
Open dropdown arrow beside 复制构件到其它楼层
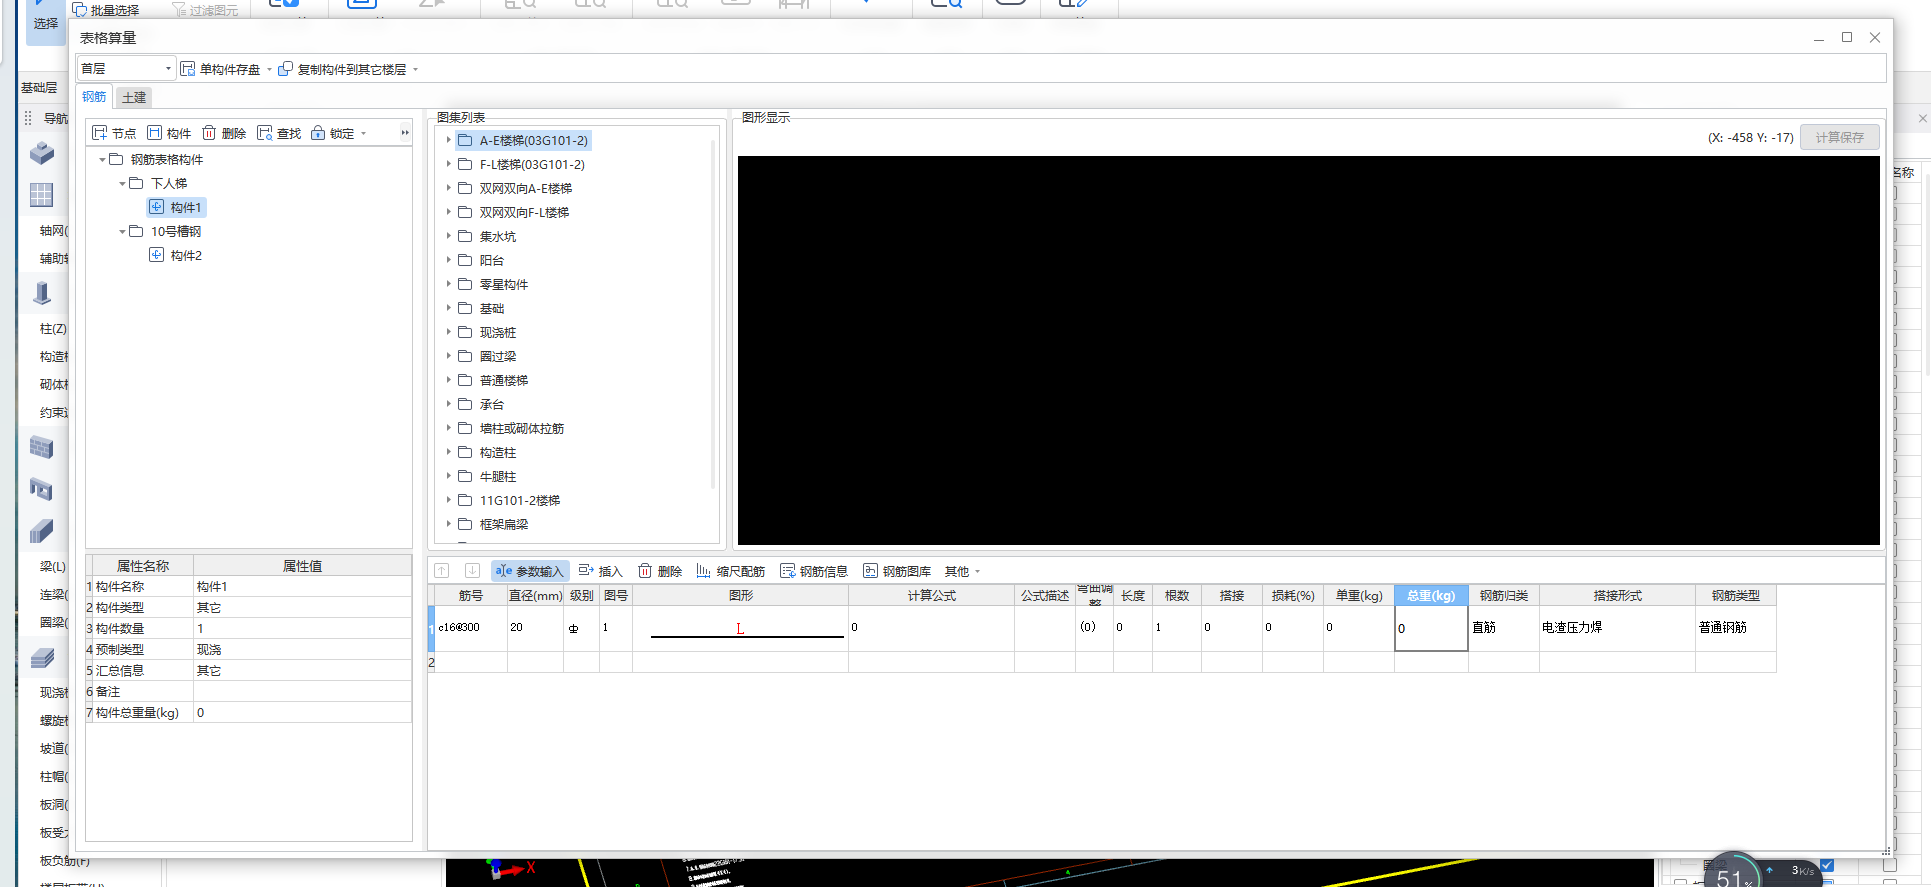pyautogui.click(x=415, y=69)
